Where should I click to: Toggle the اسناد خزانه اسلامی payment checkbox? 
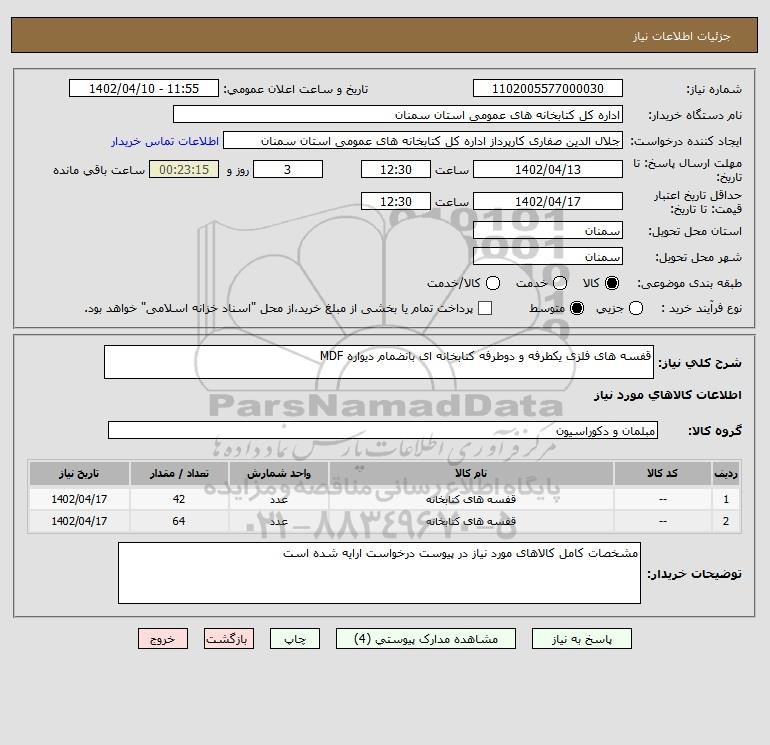pos(485,308)
